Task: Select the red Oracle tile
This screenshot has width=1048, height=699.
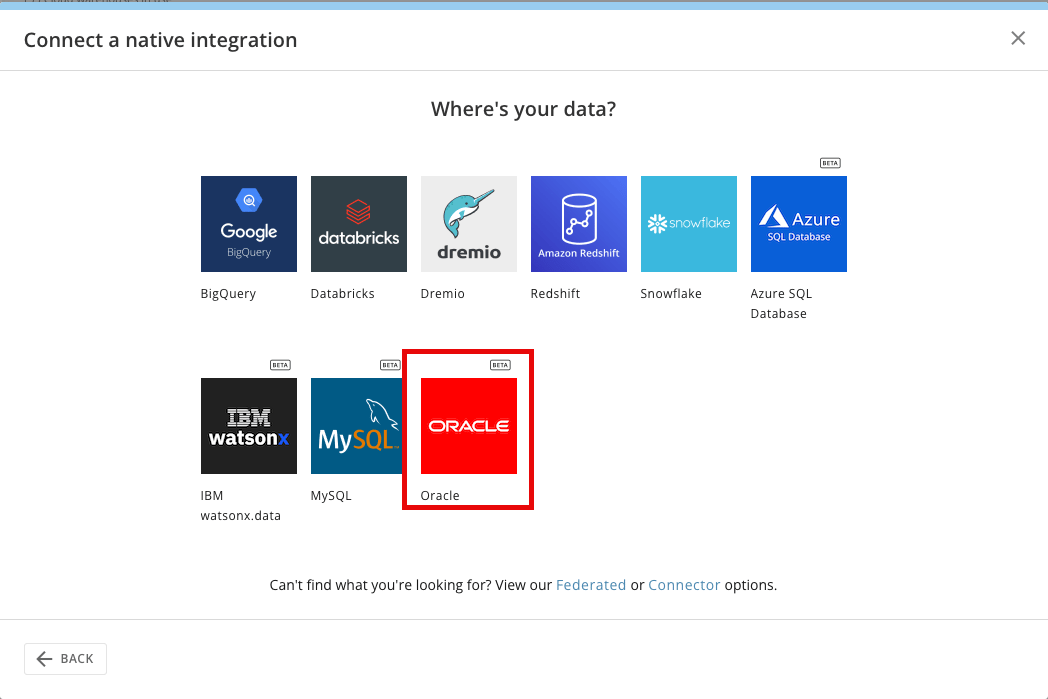Action: (x=469, y=426)
